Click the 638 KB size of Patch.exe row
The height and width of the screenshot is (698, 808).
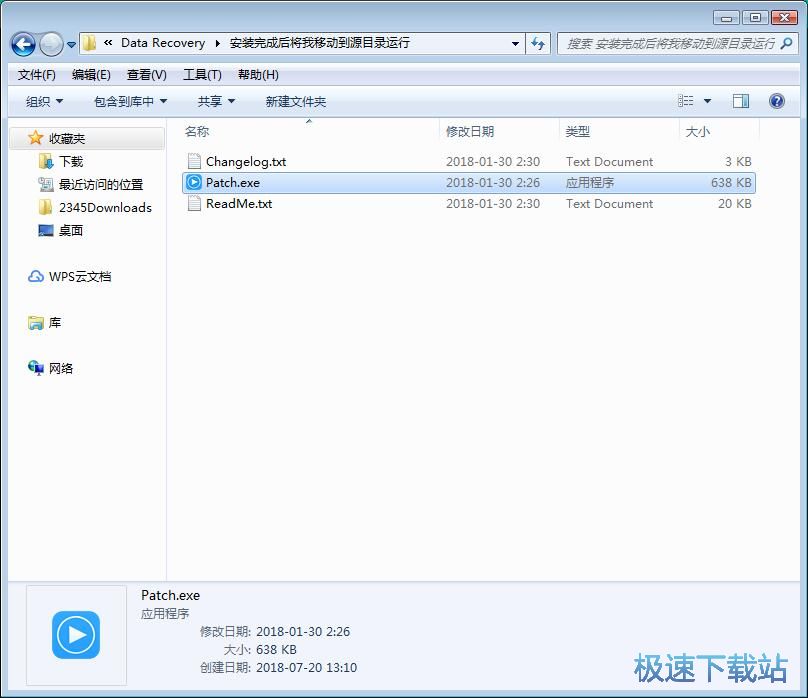[x=731, y=183]
